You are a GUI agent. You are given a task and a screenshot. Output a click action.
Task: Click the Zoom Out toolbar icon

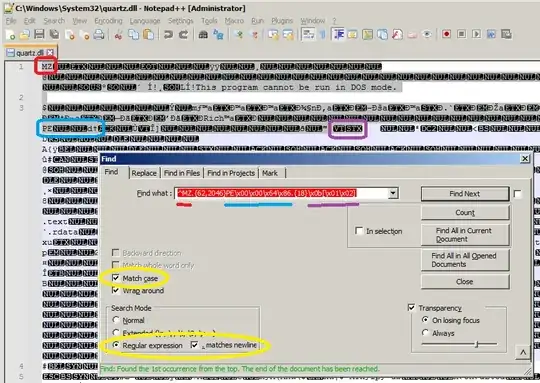click(x=255, y=34)
